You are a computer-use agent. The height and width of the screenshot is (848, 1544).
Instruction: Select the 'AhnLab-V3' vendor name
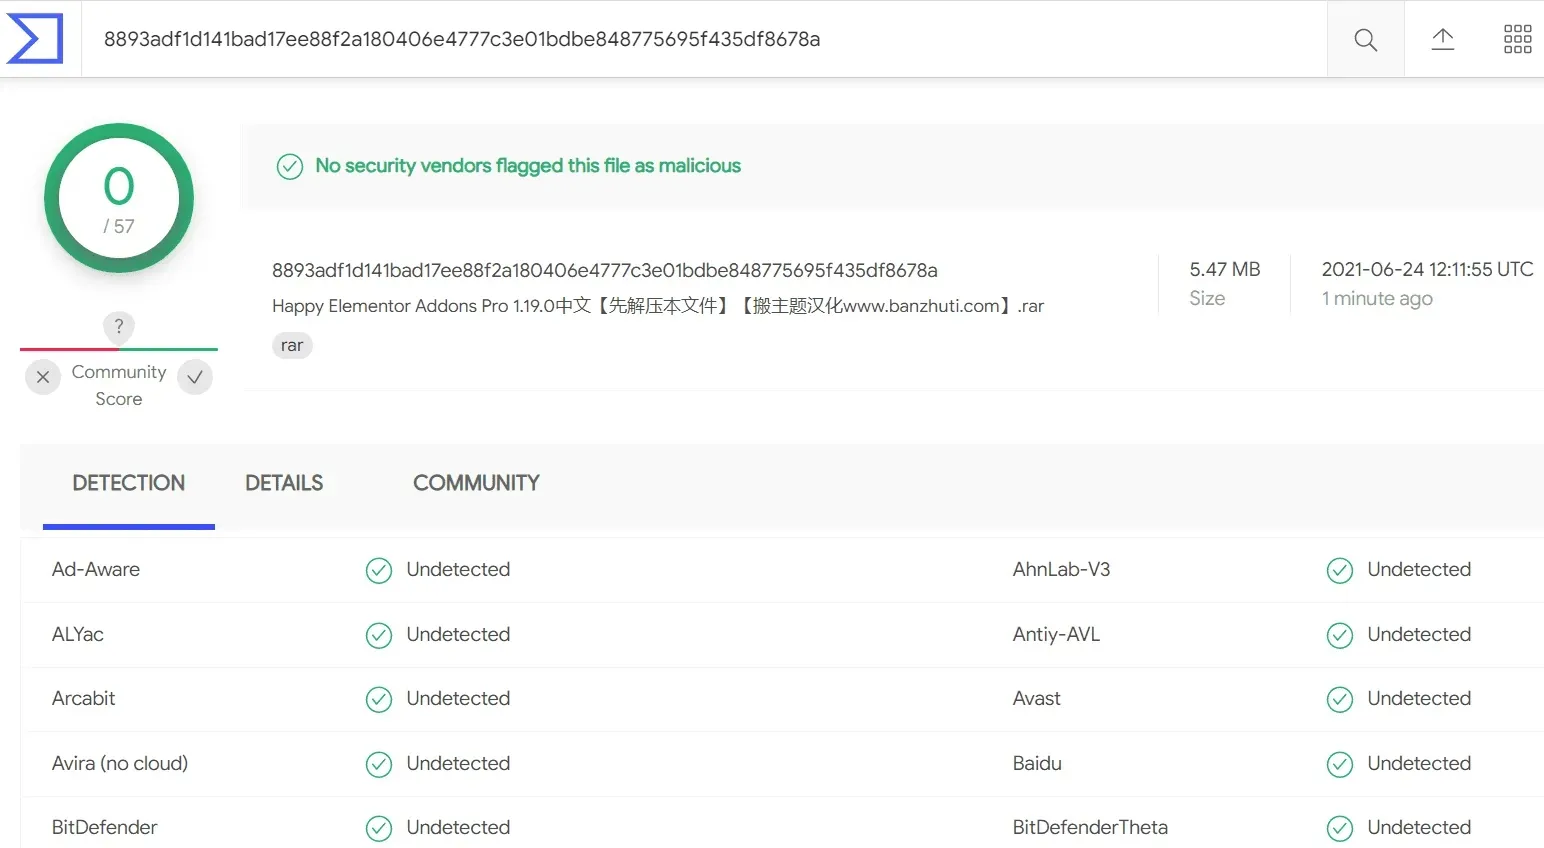point(1061,569)
